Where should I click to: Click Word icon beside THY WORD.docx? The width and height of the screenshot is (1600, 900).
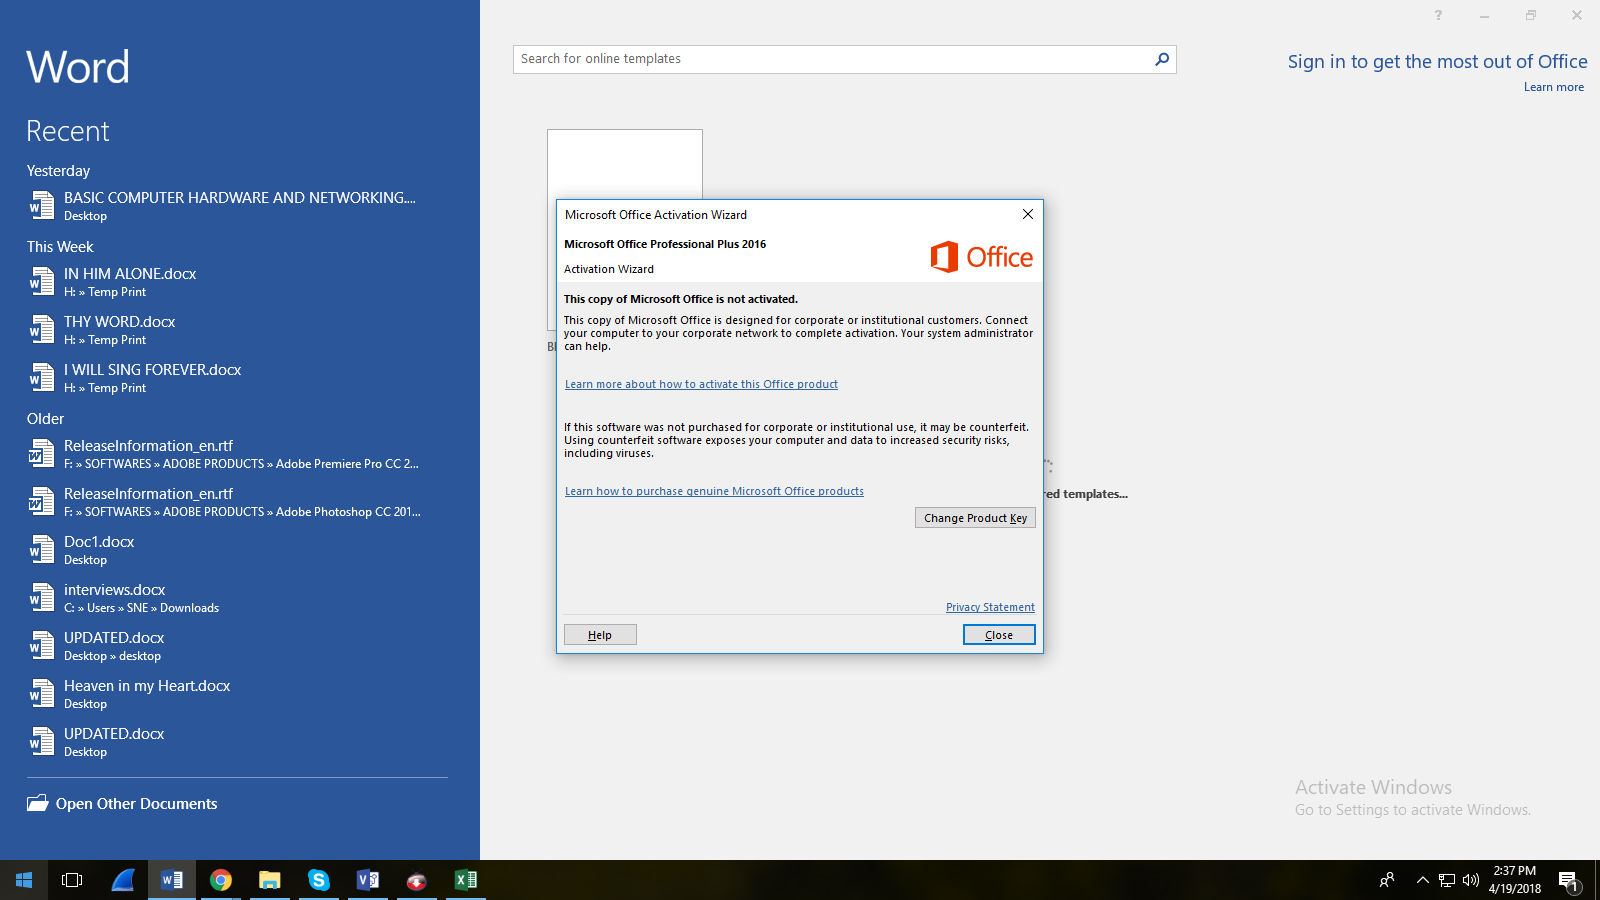coord(41,330)
